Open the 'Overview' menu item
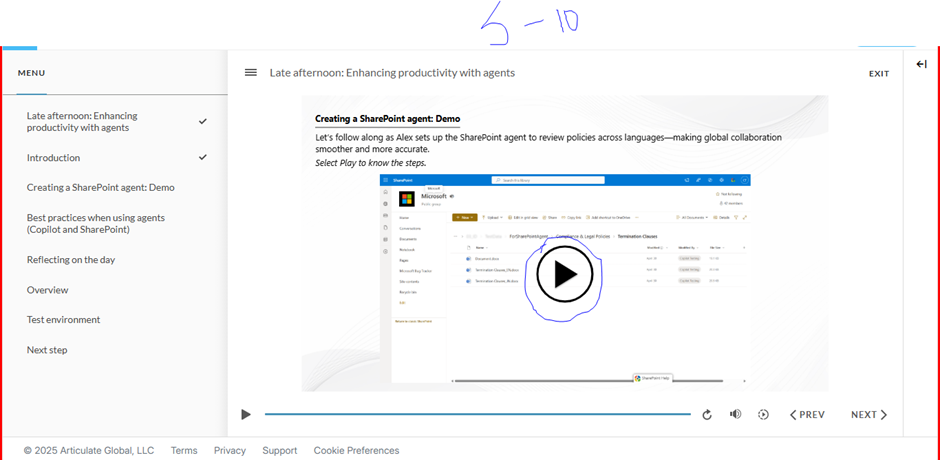The image size is (940, 460). pos(47,290)
